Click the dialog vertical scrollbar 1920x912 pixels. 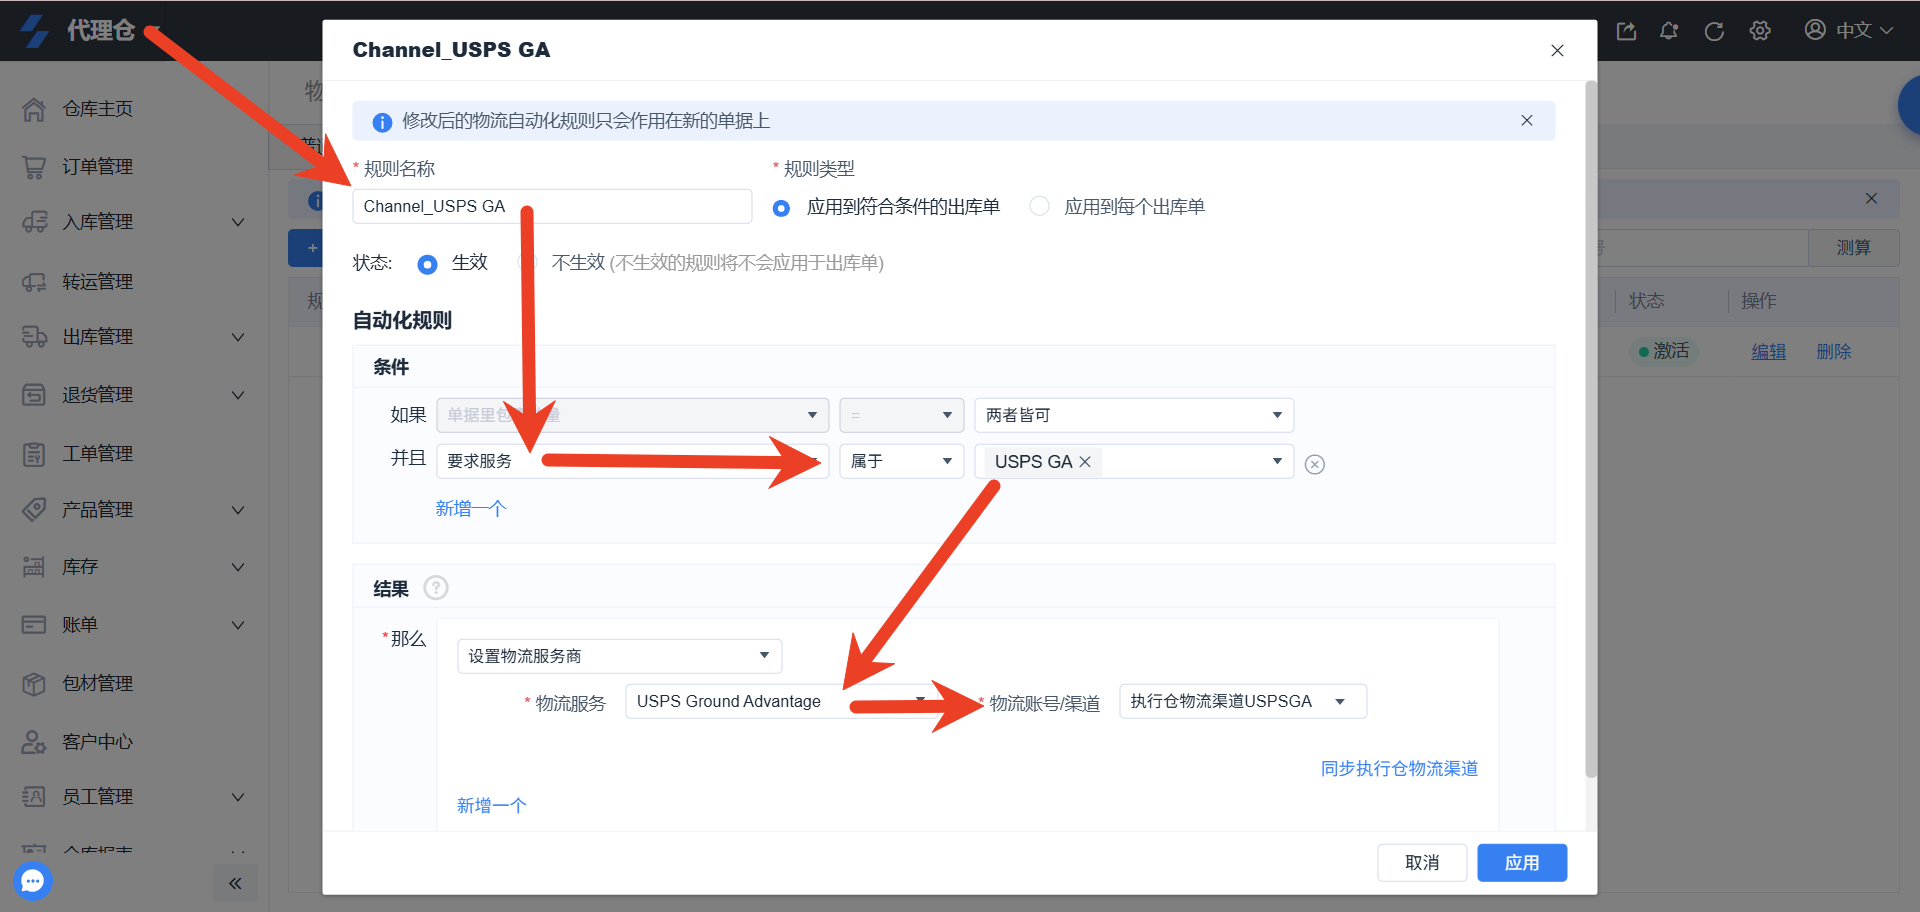pos(1591,430)
